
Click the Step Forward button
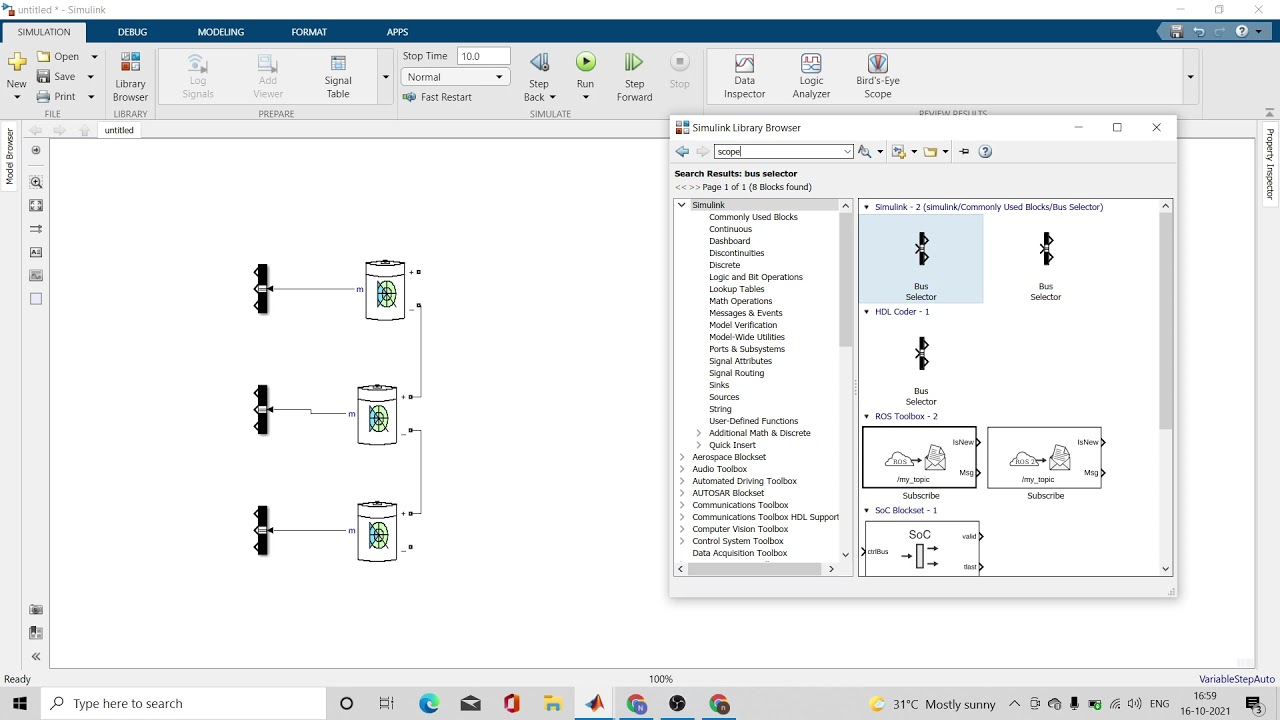point(634,76)
